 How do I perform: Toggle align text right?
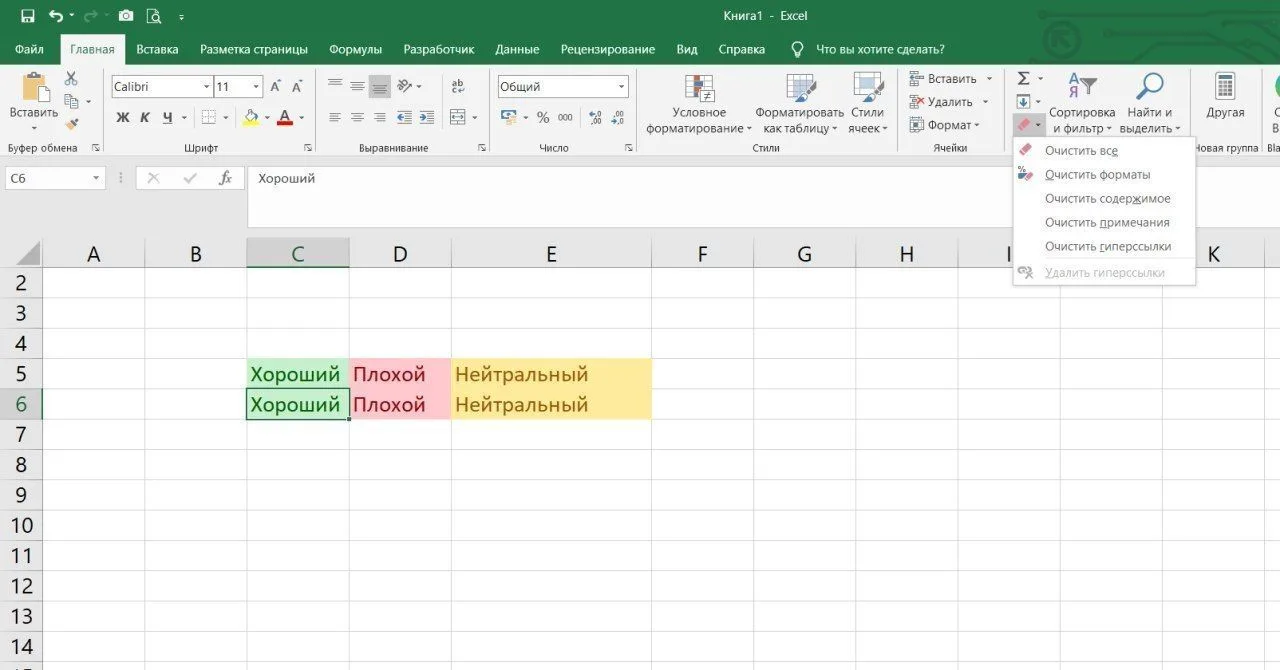pos(379,117)
